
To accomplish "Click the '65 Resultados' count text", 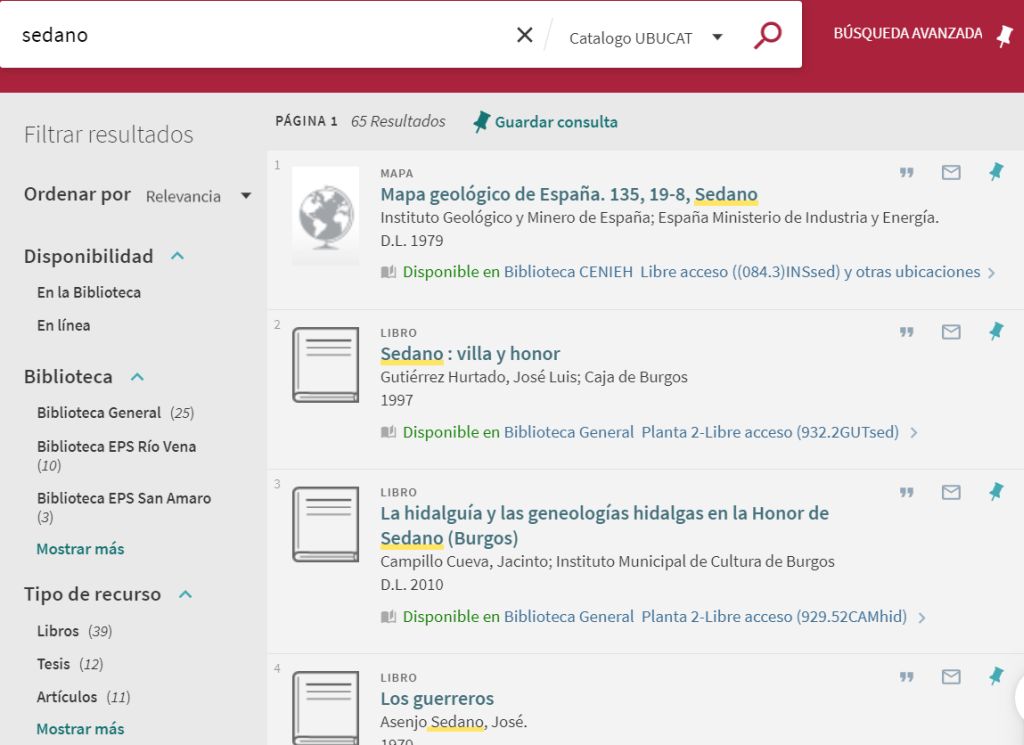I will tap(398, 121).
